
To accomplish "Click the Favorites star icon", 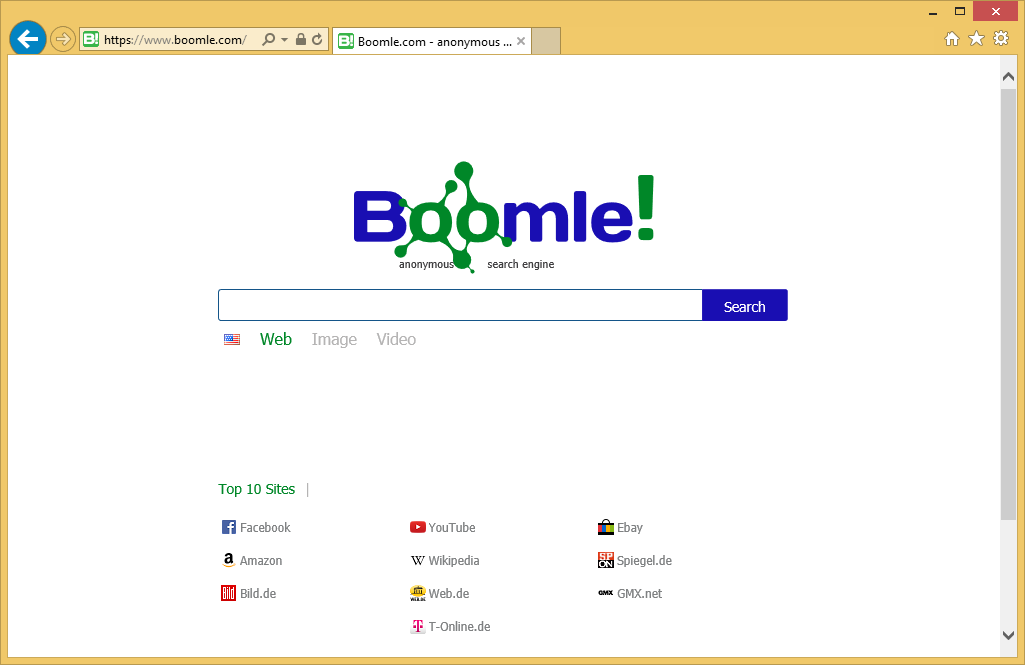I will [975, 38].
